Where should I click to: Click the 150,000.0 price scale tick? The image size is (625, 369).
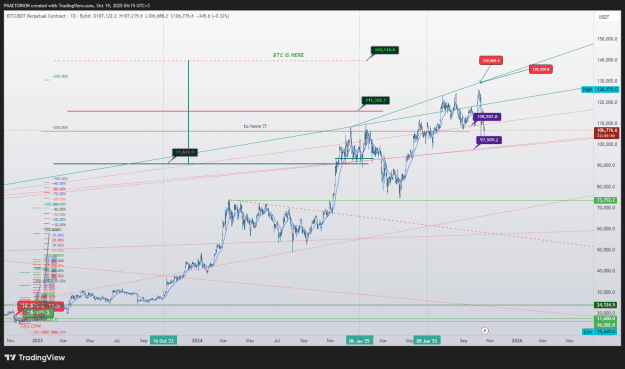[607, 39]
